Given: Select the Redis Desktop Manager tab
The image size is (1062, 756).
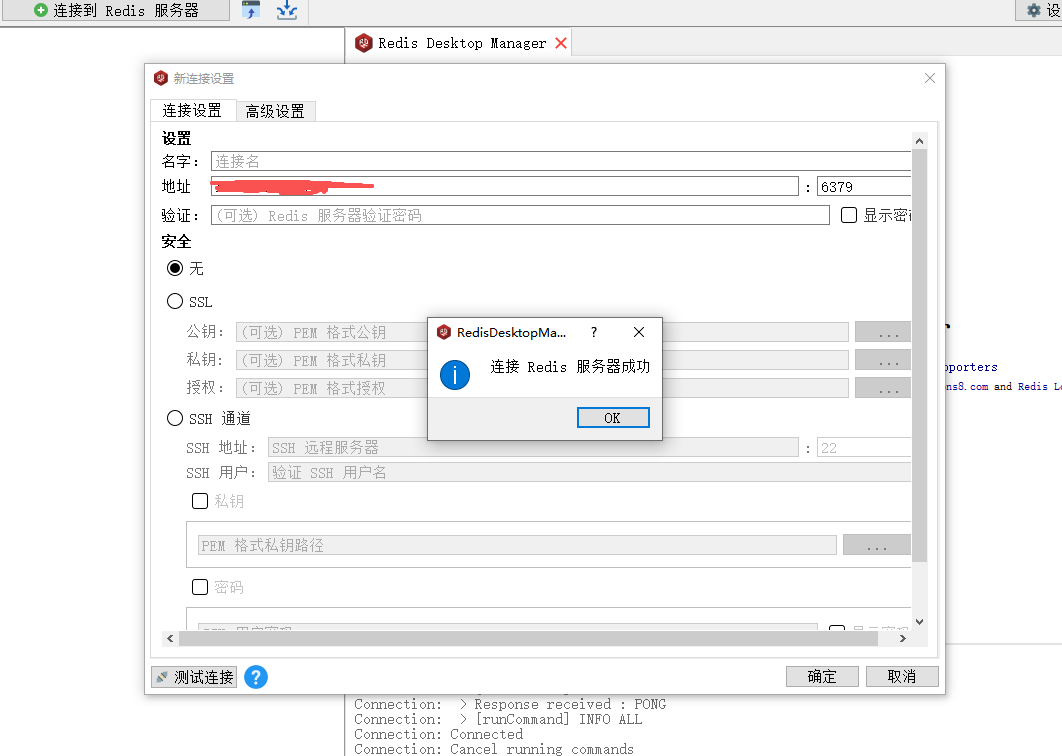Looking at the screenshot, I should pyautogui.click(x=462, y=43).
